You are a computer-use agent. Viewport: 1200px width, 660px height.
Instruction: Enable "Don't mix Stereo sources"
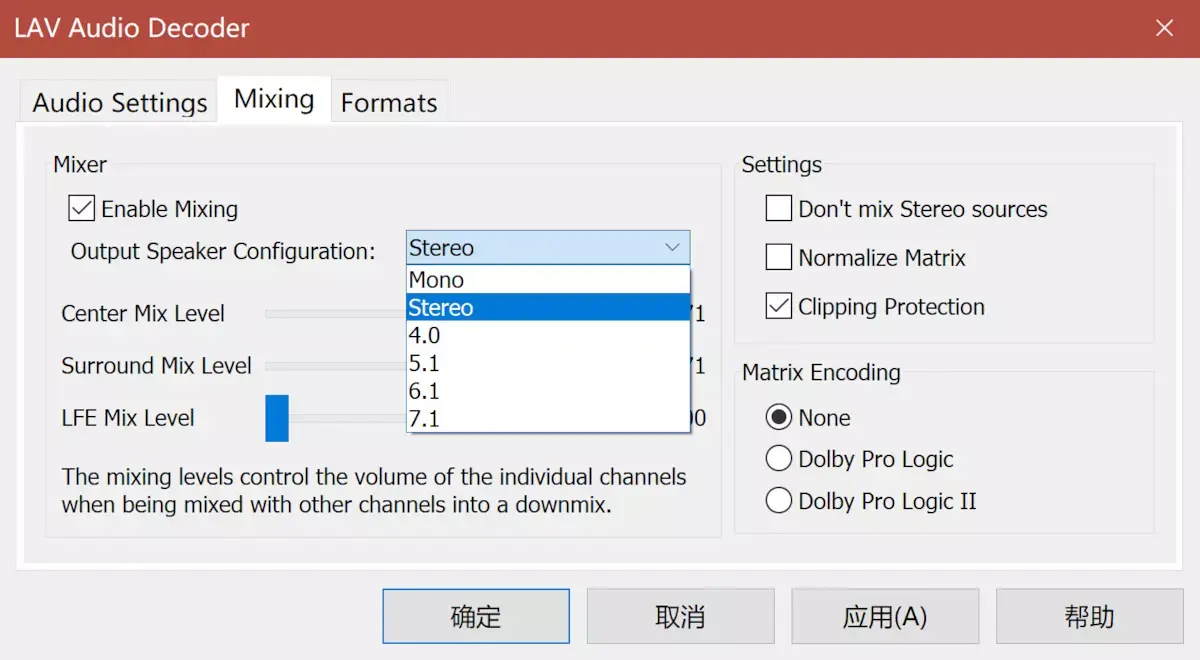778,209
